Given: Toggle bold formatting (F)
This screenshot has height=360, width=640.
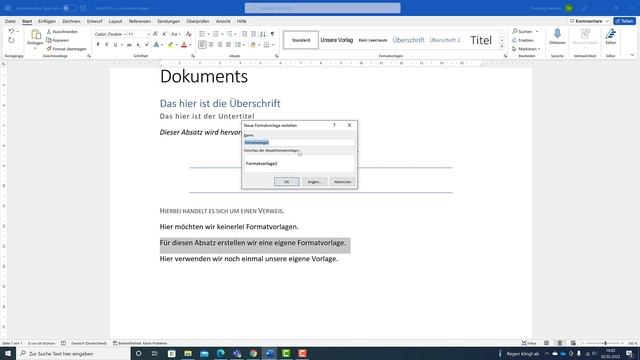Looking at the screenshot, I should pos(98,44).
